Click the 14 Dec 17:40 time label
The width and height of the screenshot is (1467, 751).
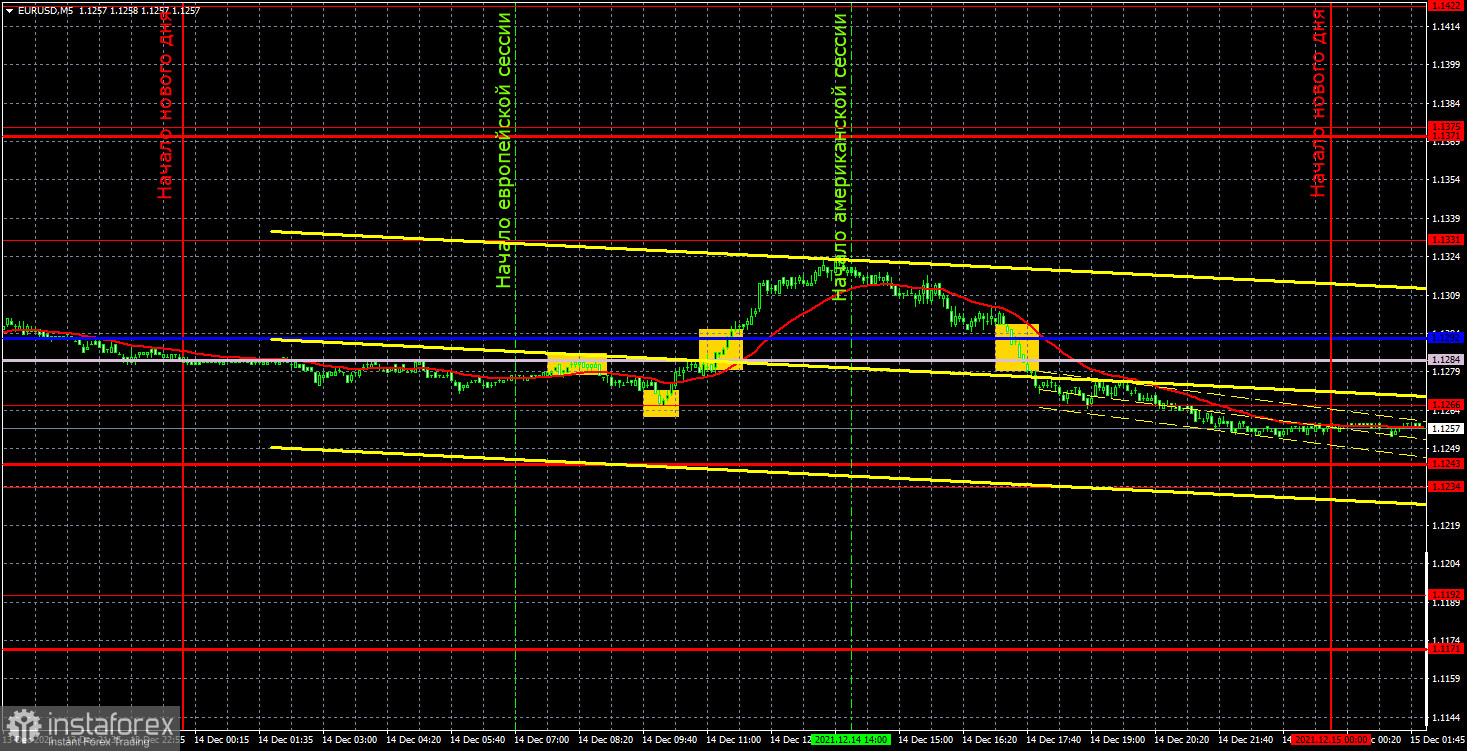pos(1055,740)
